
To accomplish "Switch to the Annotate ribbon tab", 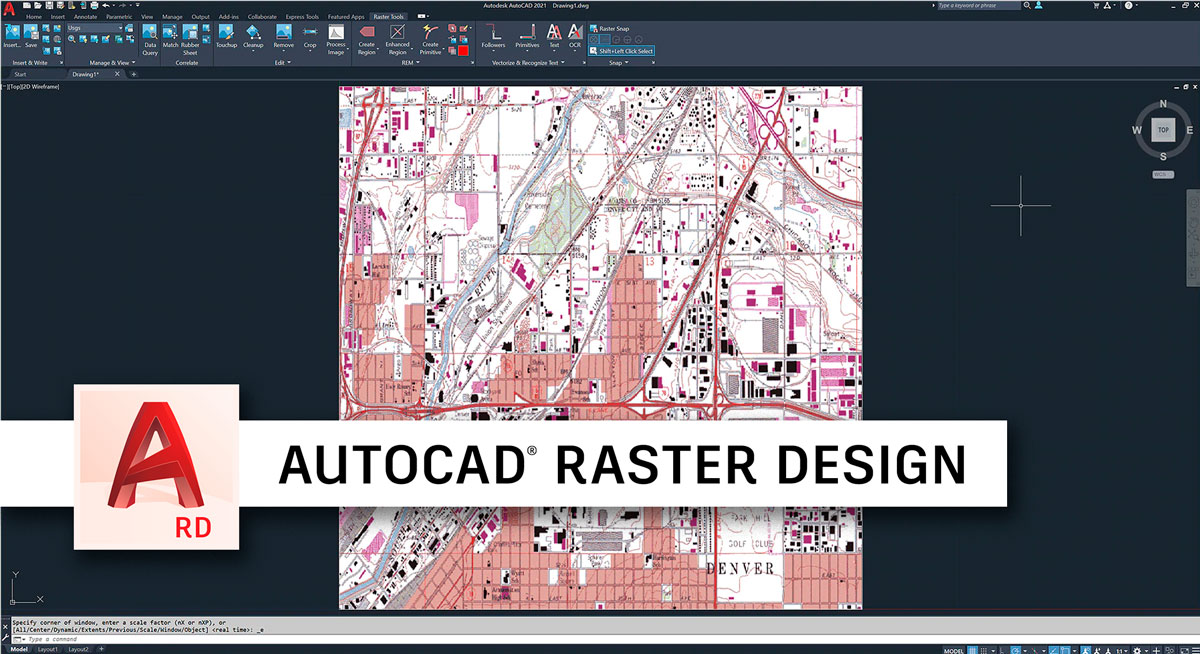I will [85, 17].
